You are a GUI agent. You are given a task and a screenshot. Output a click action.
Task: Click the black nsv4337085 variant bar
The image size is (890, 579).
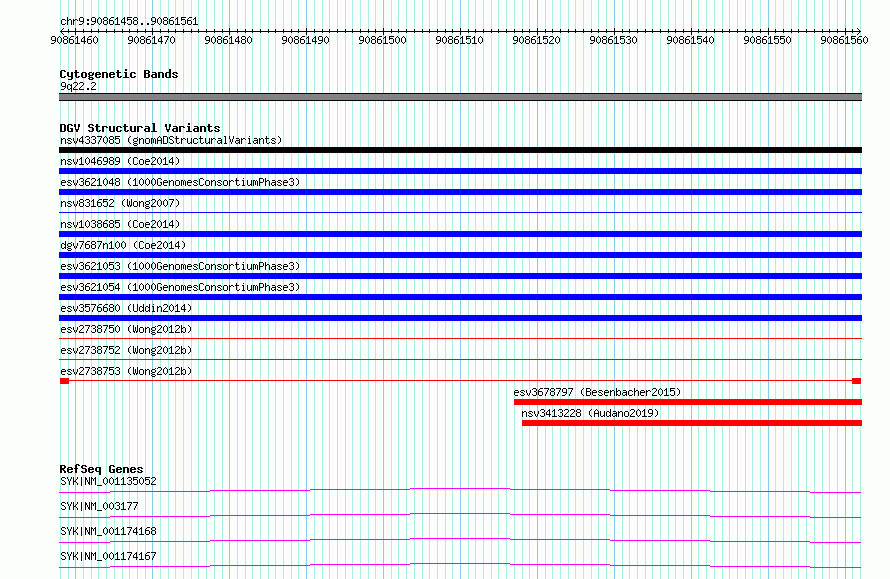460,150
